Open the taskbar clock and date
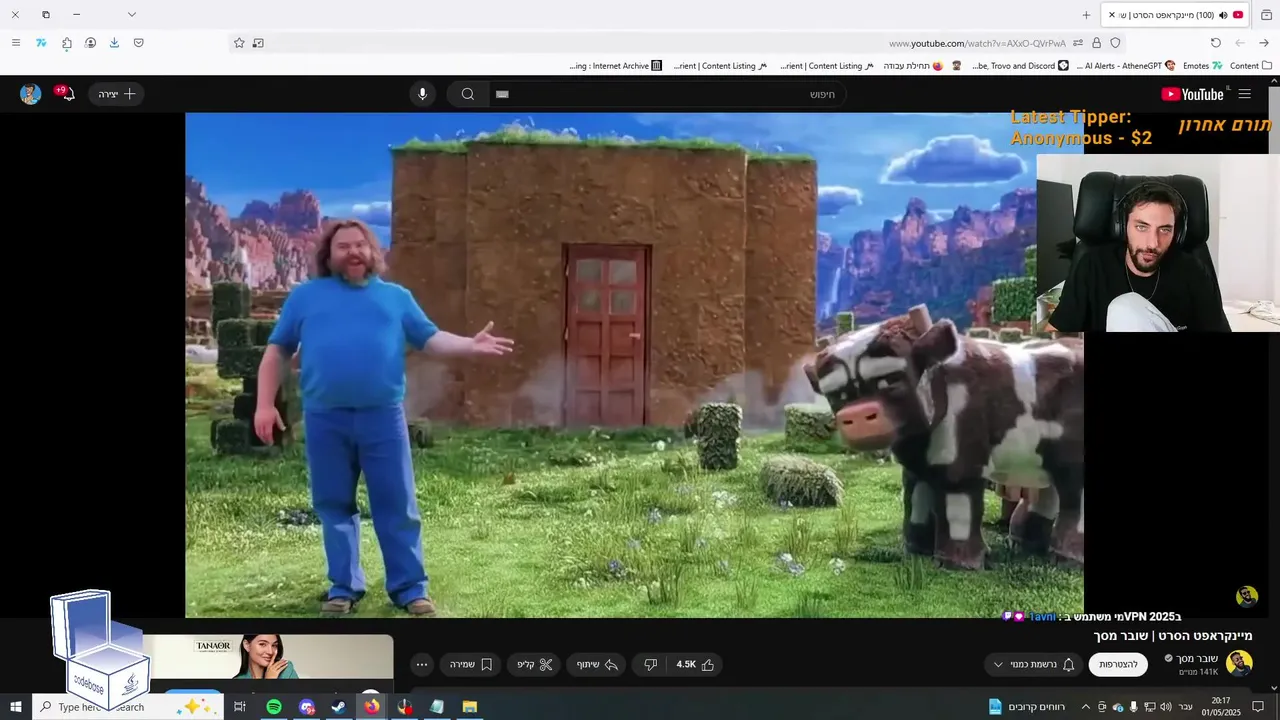This screenshot has width=1280, height=720. [x=1221, y=707]
